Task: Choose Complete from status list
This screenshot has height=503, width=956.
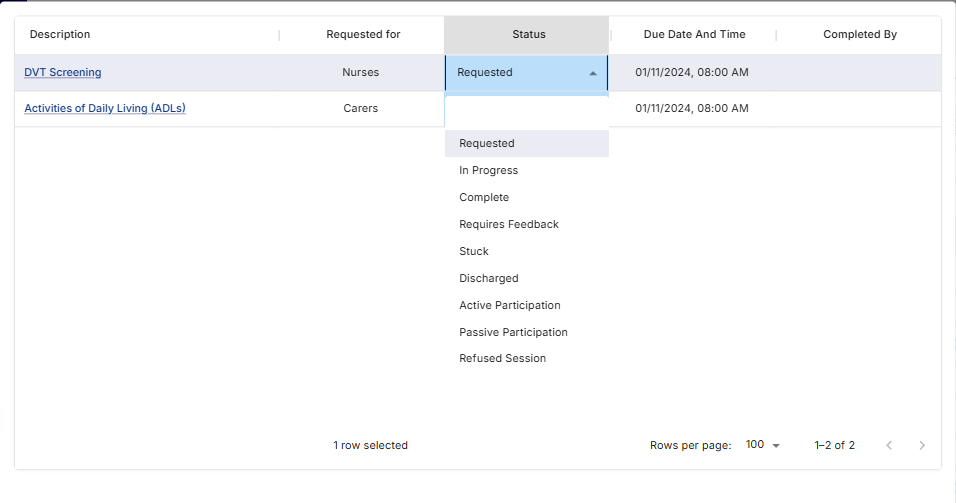Action: coord(484,197)
